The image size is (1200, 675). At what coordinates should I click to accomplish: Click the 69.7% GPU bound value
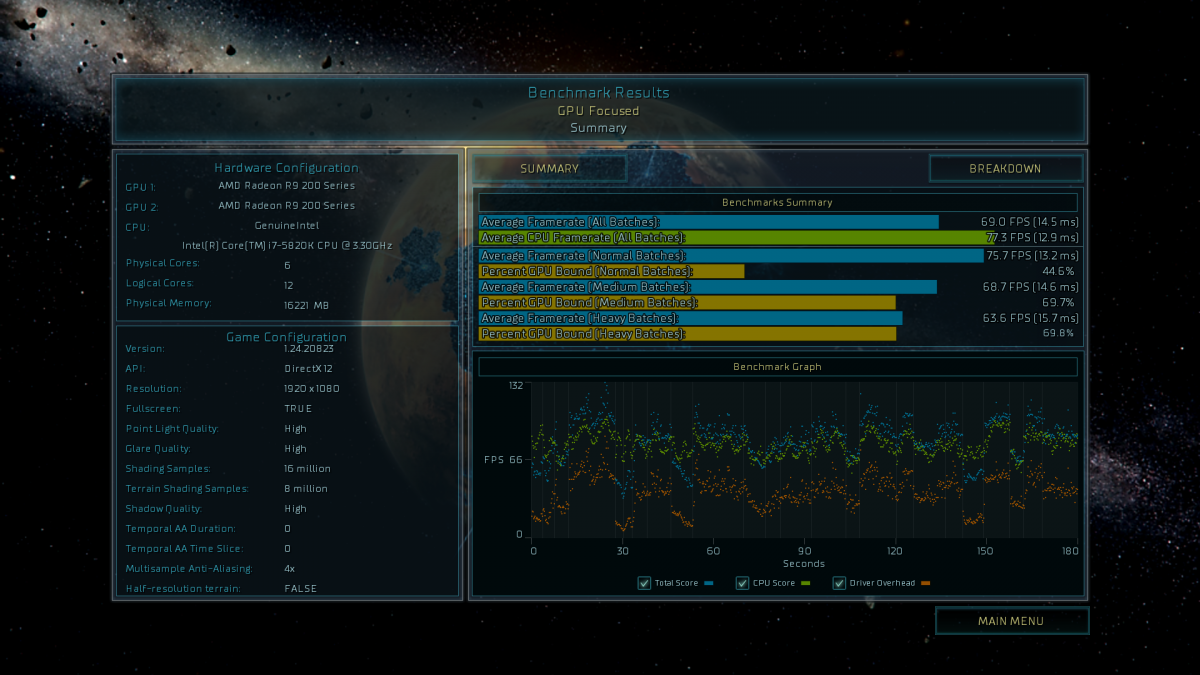pos(1058,302)
